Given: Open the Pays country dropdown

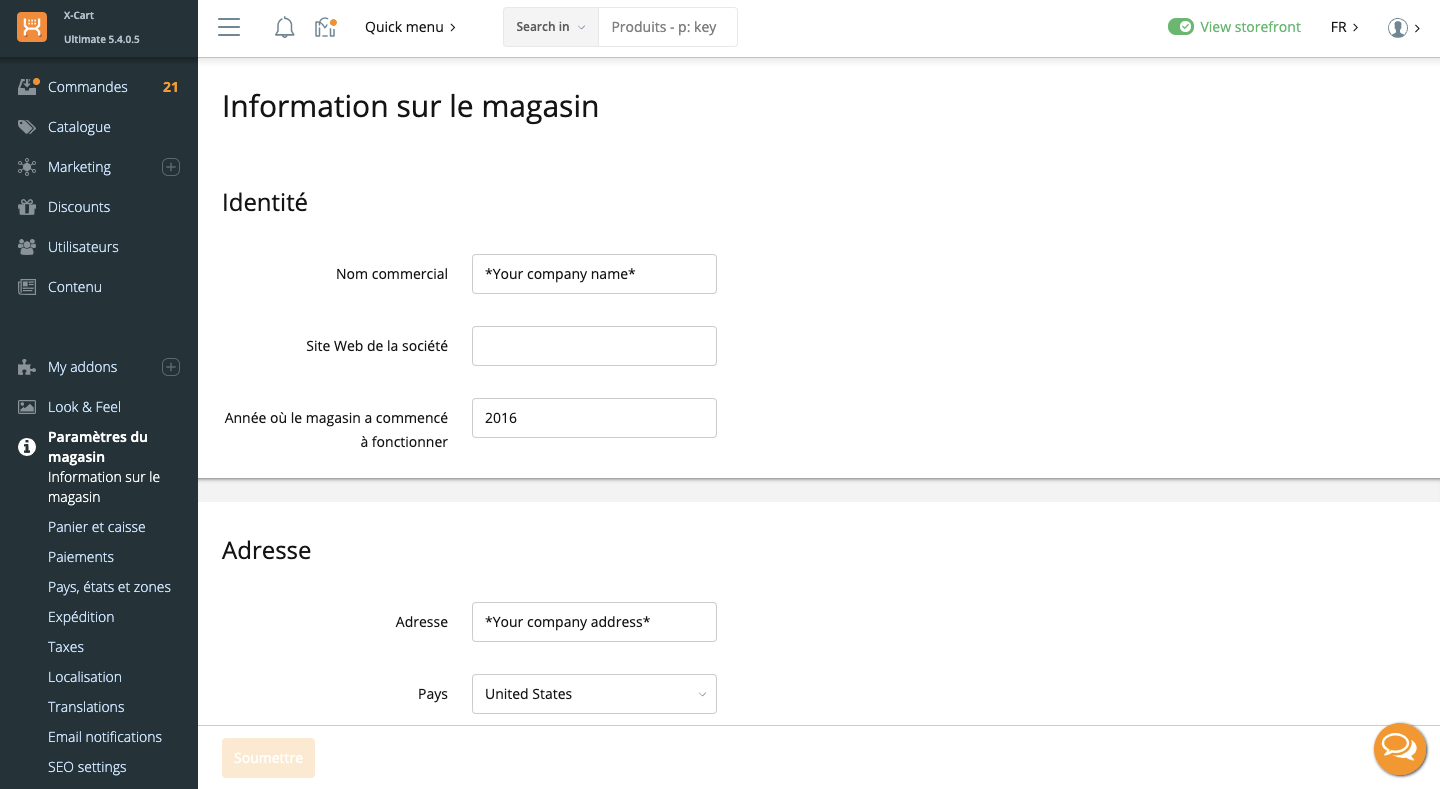Looking at the screenshot, I should point(594,694).
